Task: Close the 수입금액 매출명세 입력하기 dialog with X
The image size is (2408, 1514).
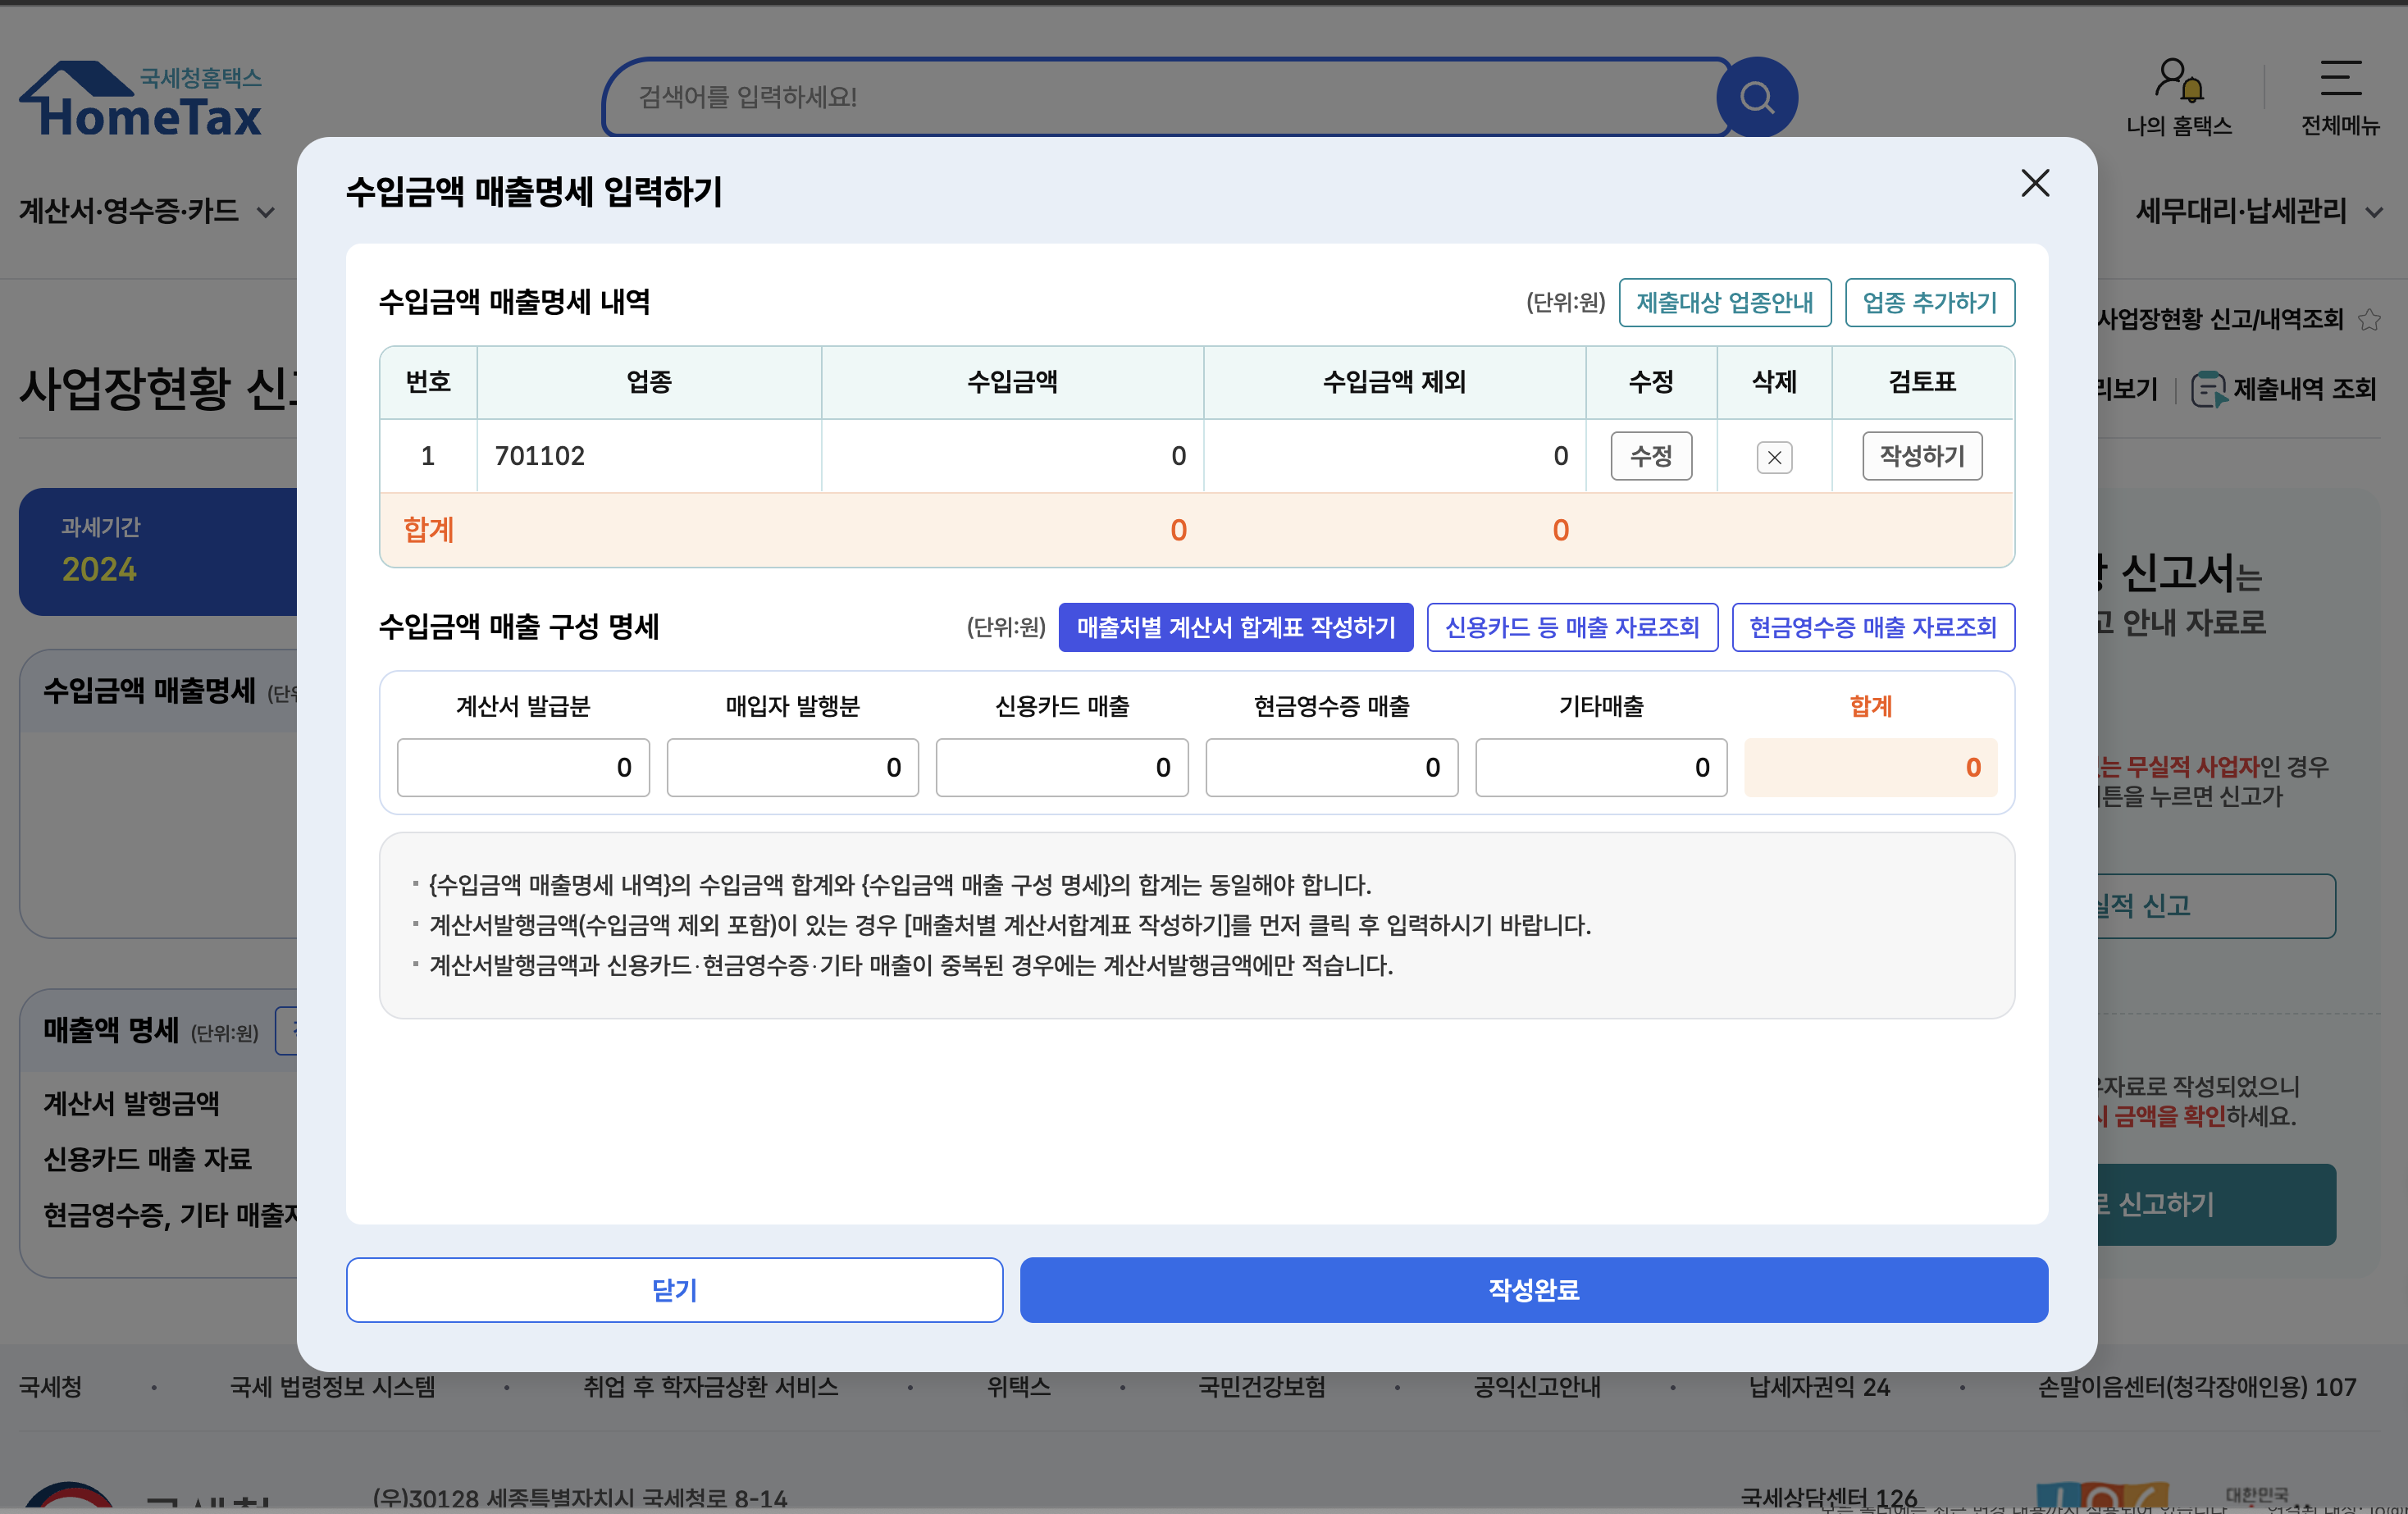Action: 2035,183
